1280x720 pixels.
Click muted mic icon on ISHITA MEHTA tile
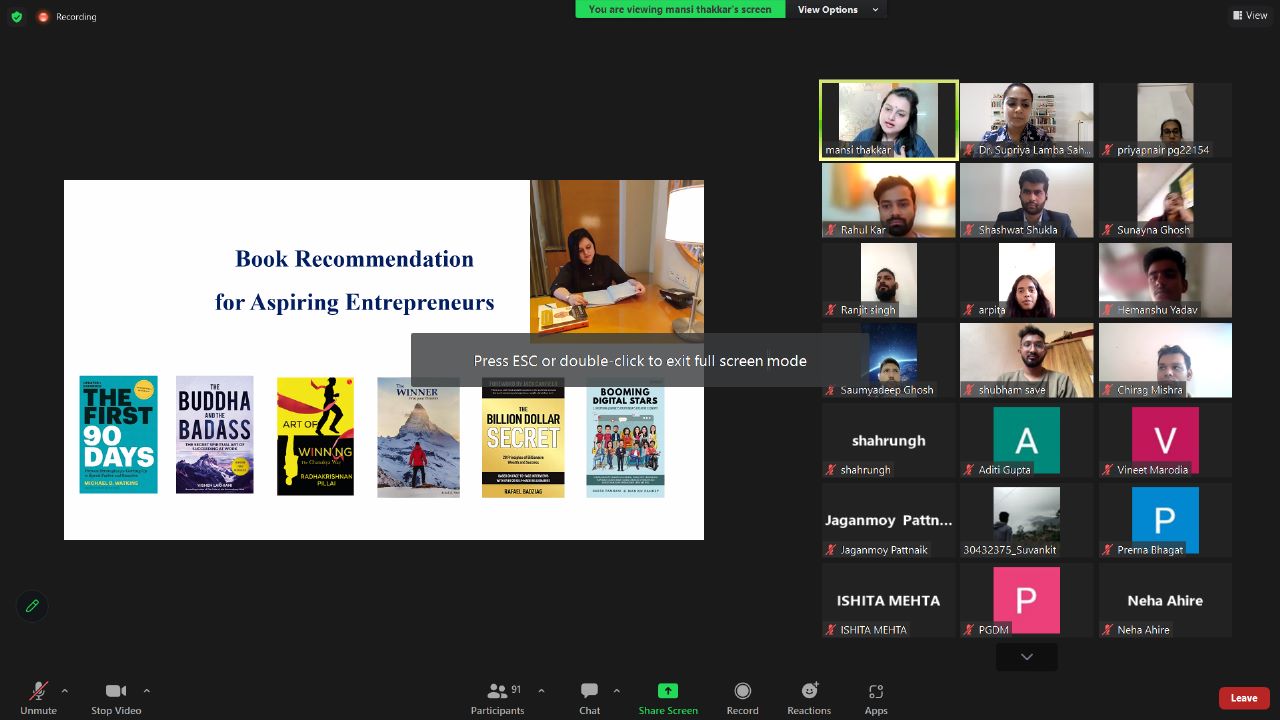pyautogui.click(x=831, y=630)
